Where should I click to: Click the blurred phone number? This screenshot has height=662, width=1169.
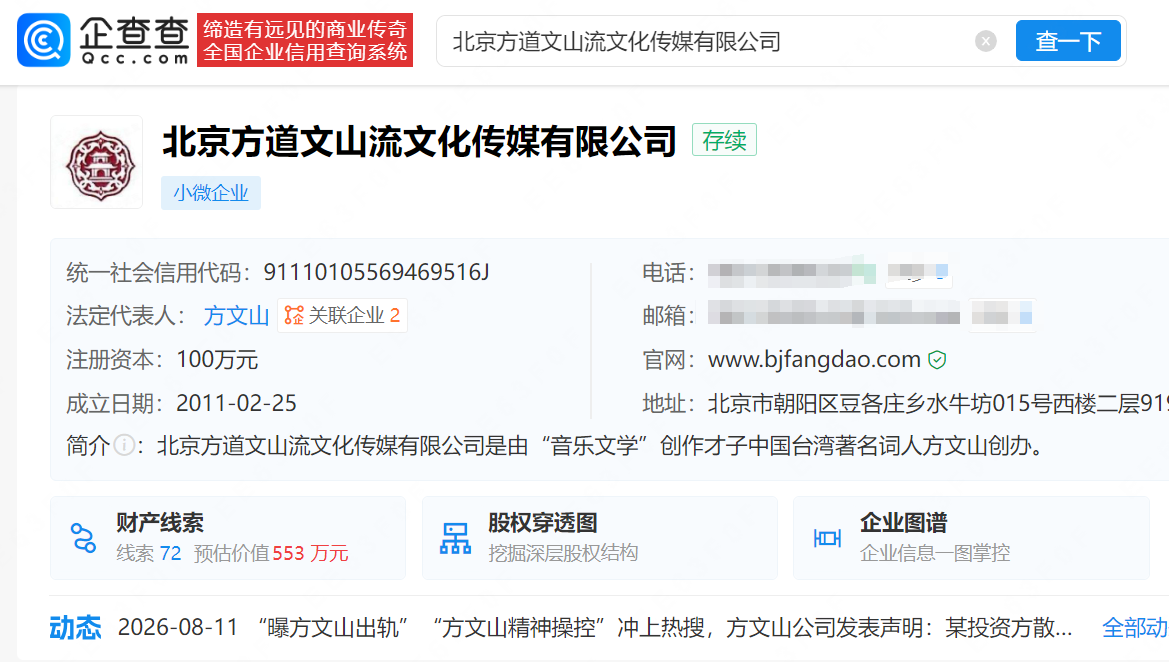click(x=792, y=273)
